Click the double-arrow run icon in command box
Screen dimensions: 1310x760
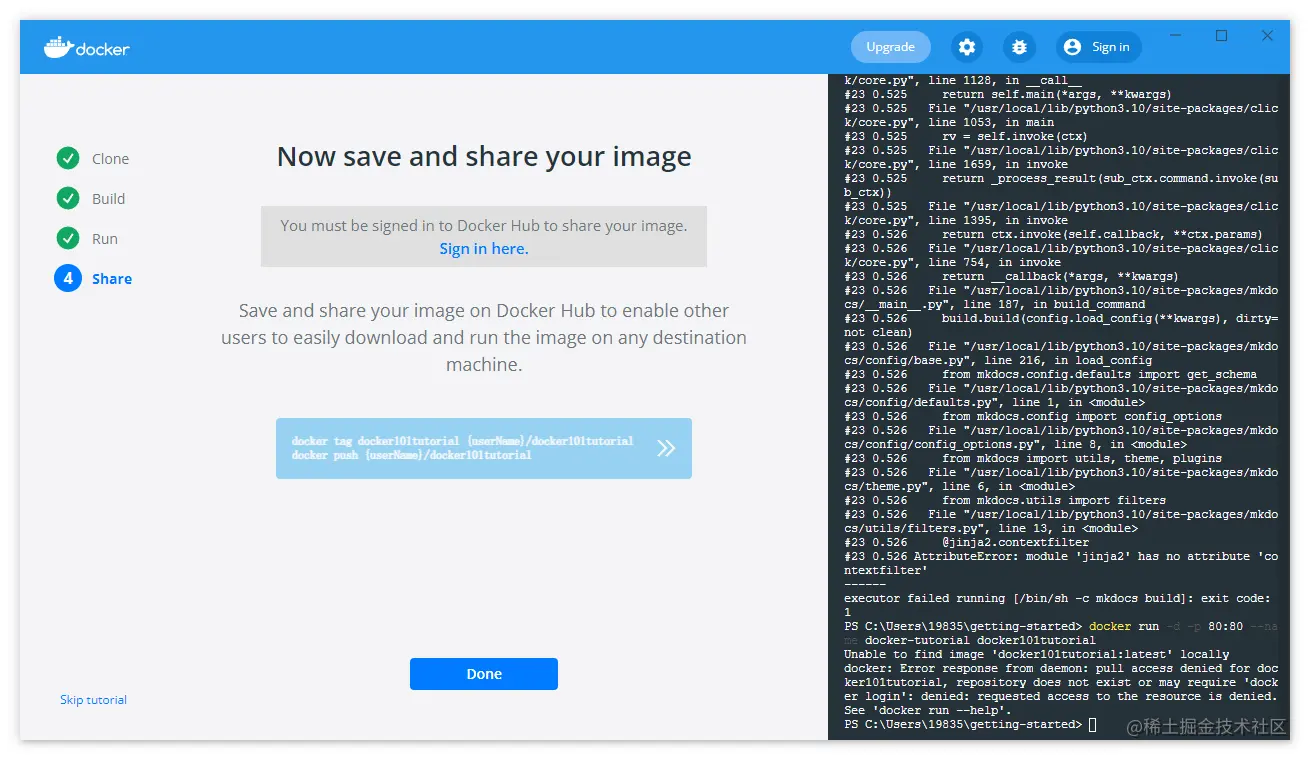point(666,448)
